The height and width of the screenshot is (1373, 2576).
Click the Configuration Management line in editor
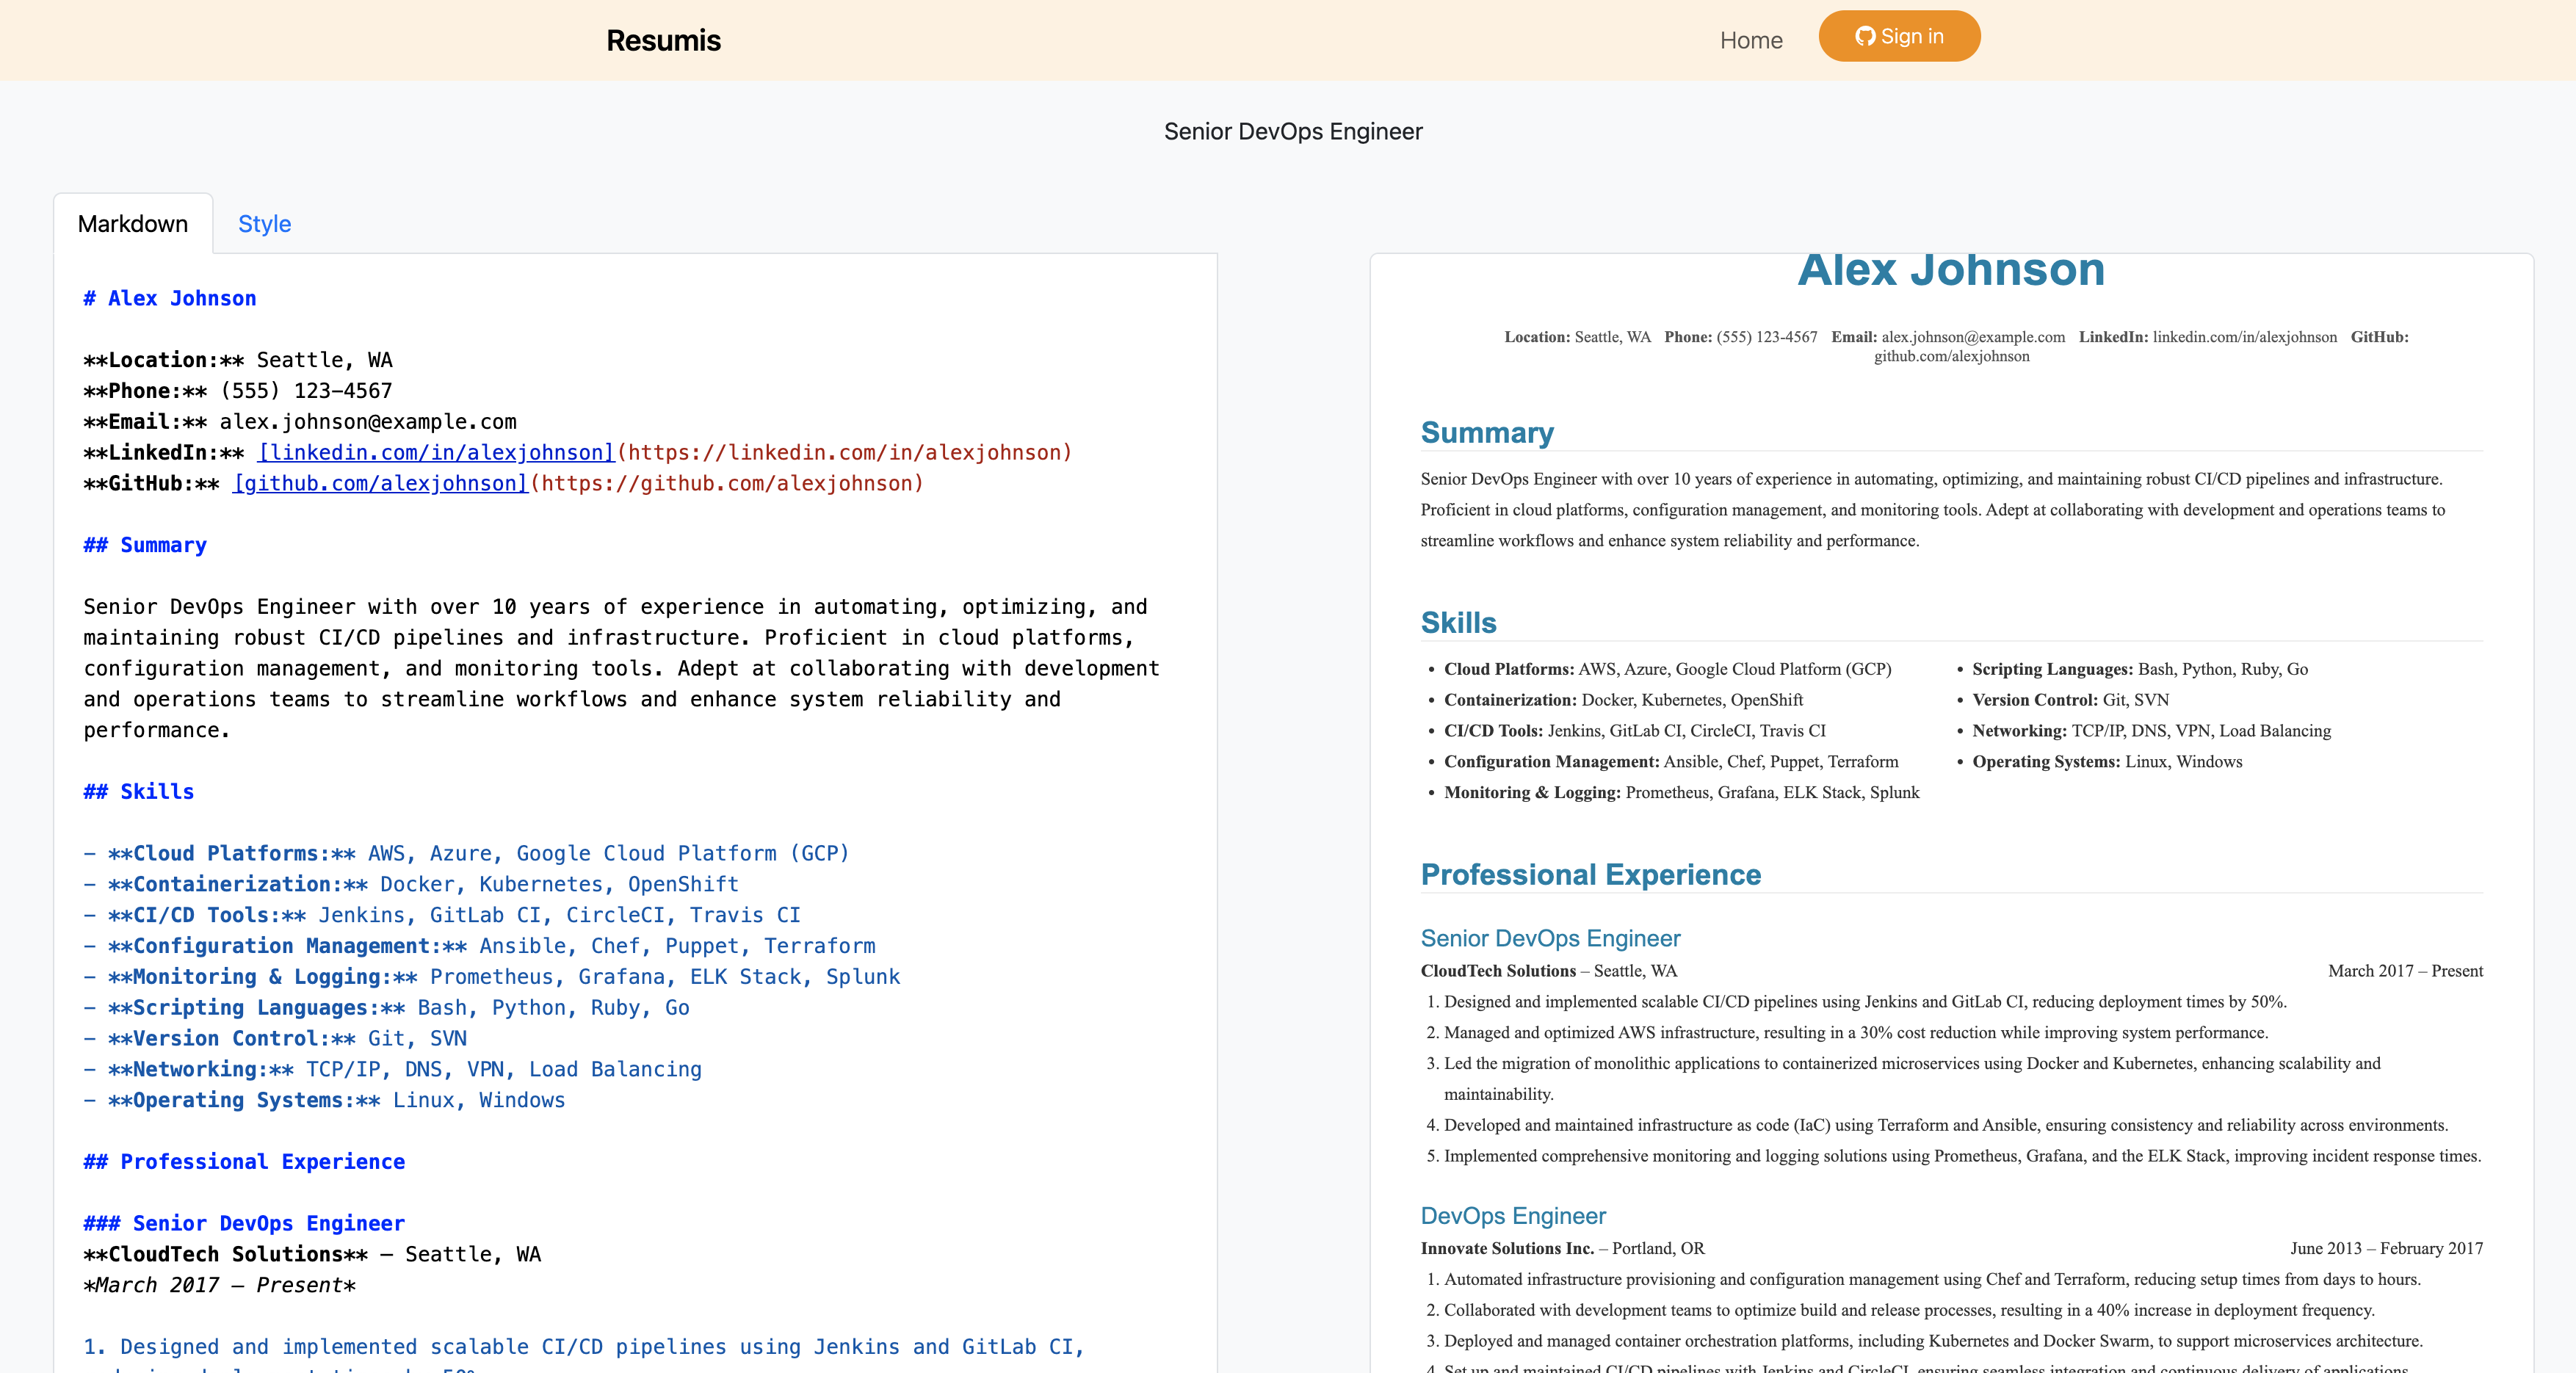(x=479, y=946)
